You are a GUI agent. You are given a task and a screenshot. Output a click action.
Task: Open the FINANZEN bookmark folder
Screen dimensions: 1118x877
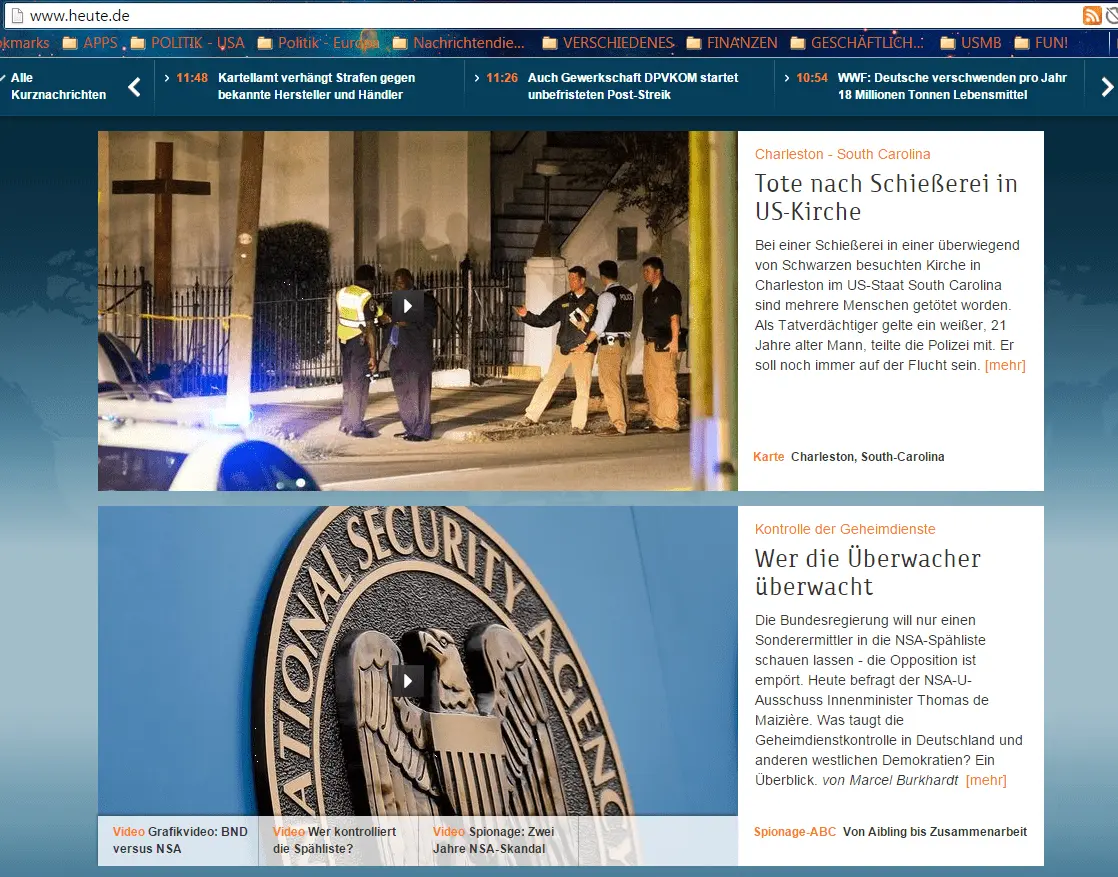coord(732,43)
